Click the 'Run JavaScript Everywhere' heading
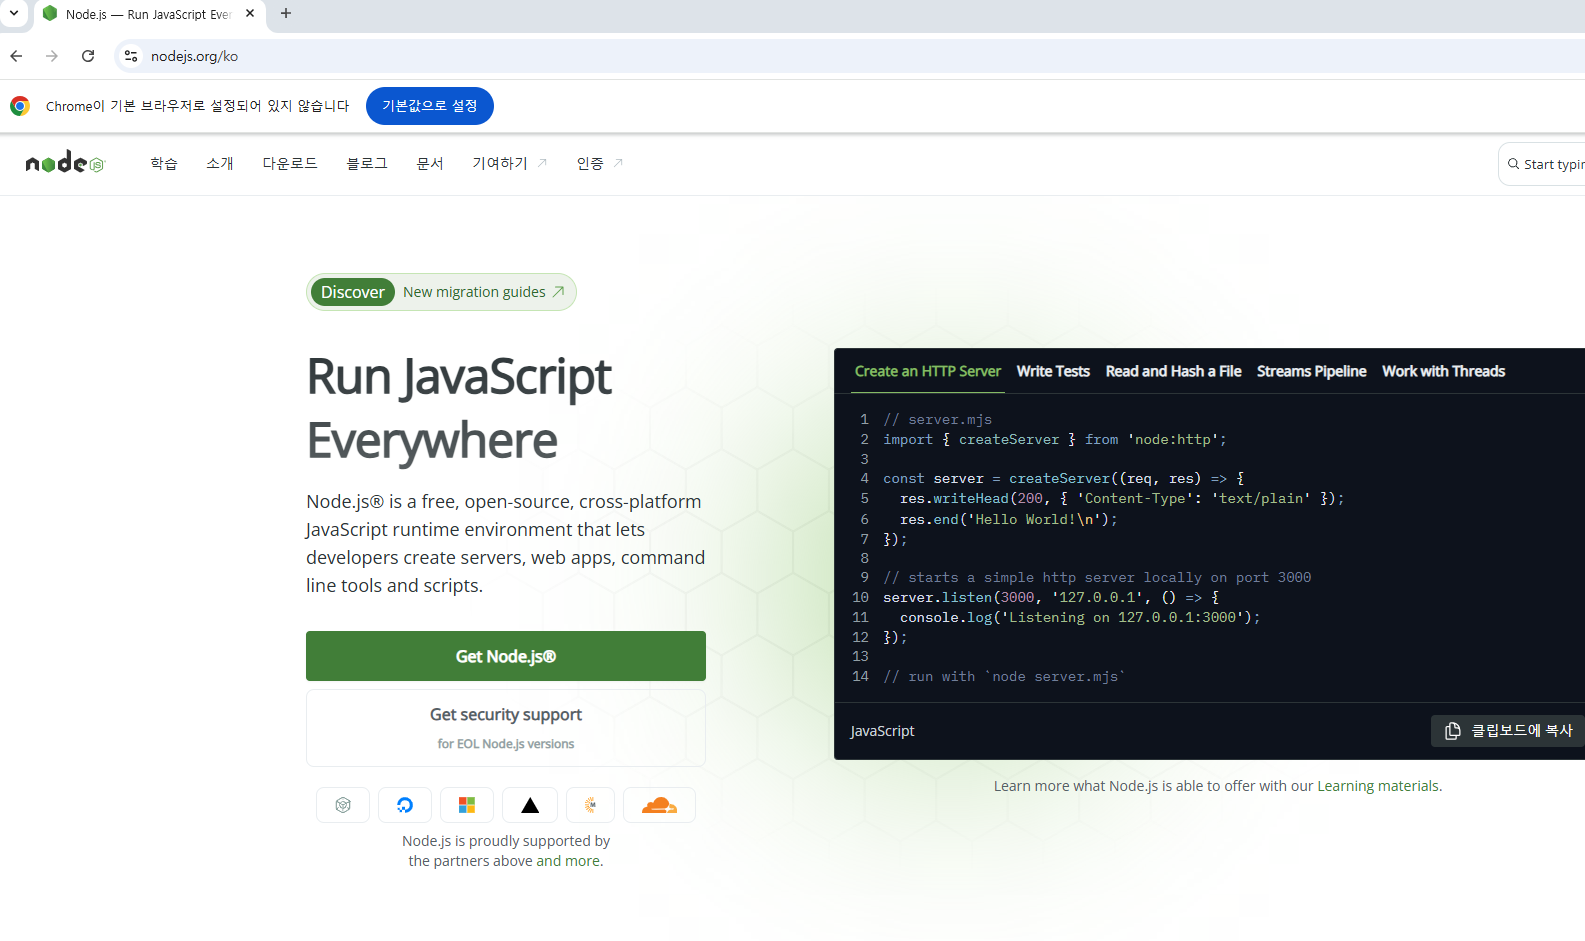The image size is (1585, 941). click(x=459, y=408)
